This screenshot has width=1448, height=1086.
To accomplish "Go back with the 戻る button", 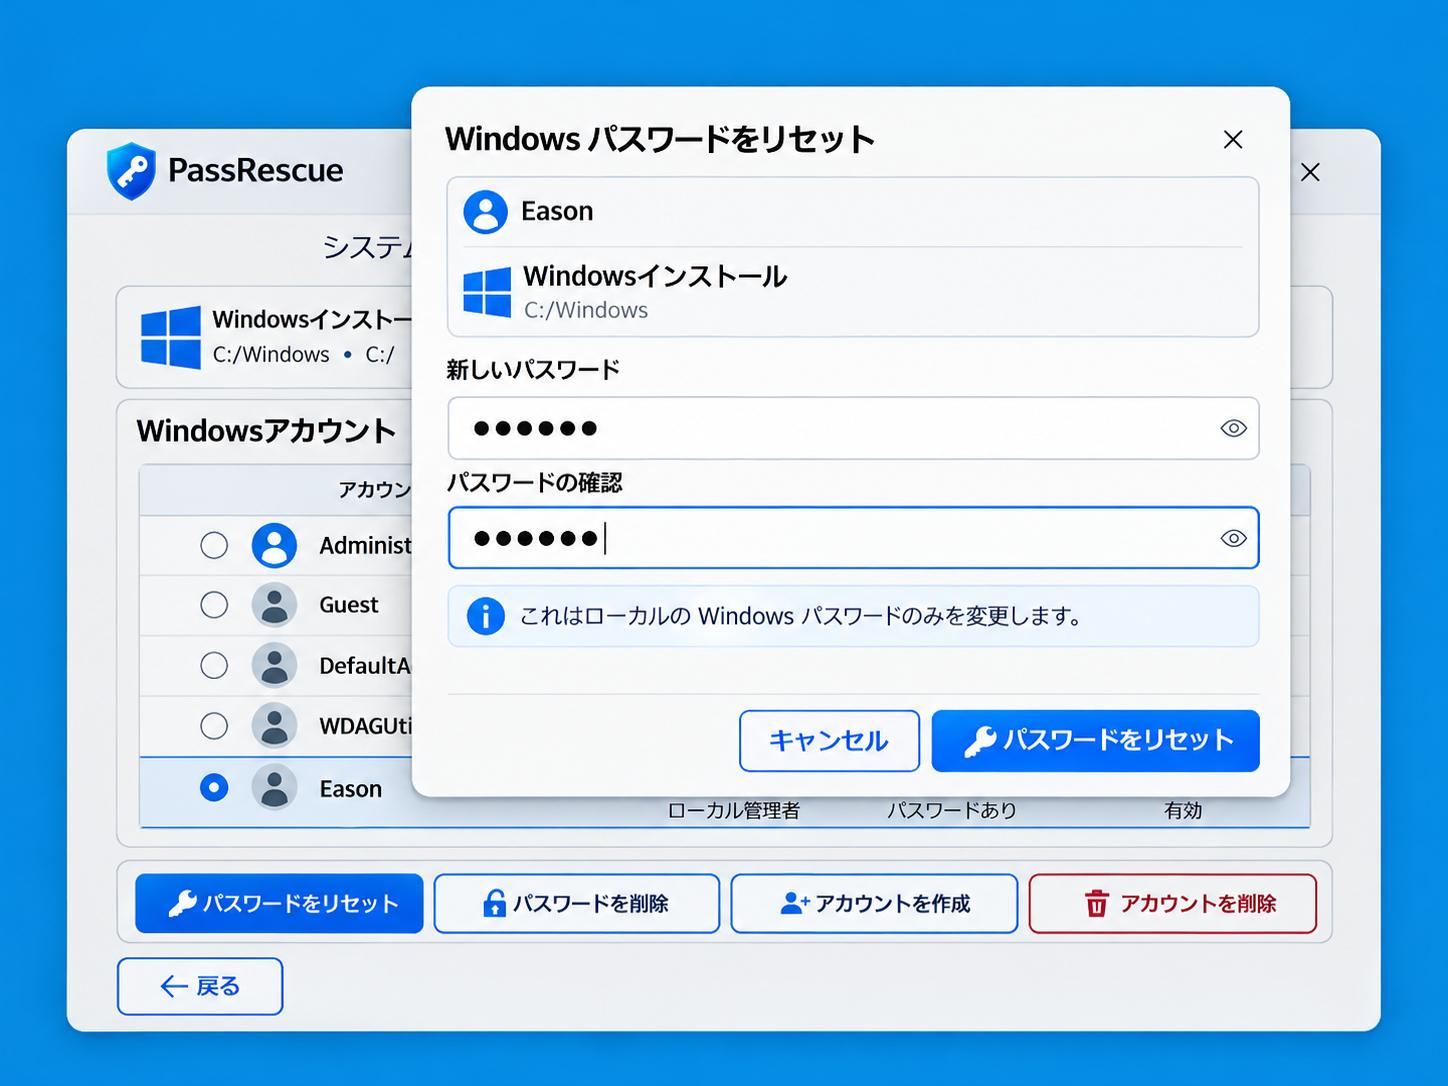I will 200,987.
